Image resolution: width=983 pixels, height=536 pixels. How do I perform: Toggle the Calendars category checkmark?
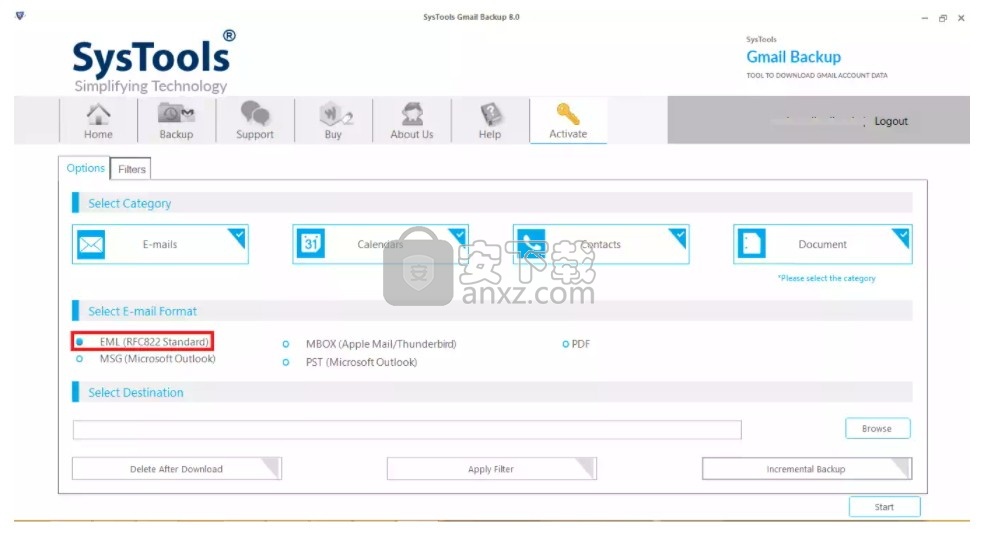pyautogui.click(x=459, y=236)
